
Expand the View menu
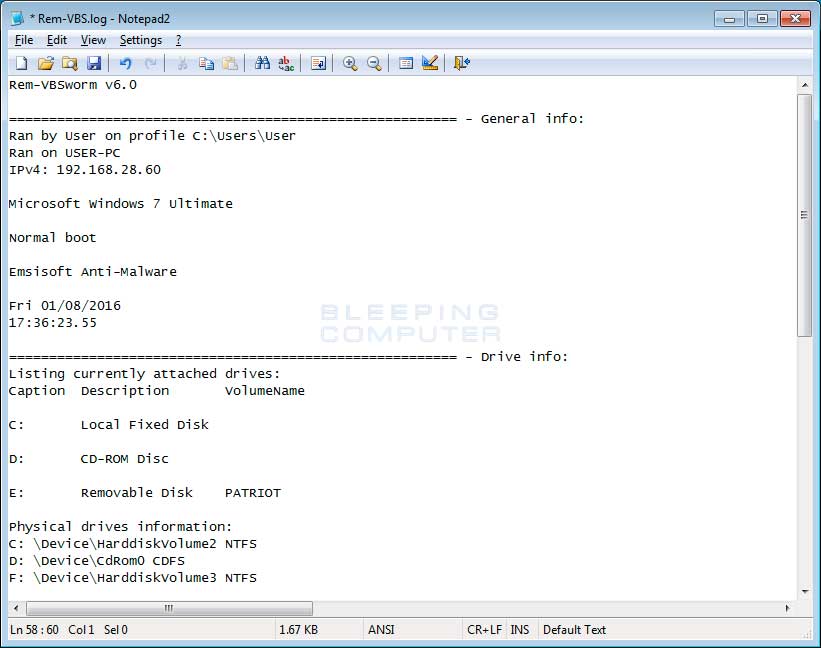click(x=93, y=40)
